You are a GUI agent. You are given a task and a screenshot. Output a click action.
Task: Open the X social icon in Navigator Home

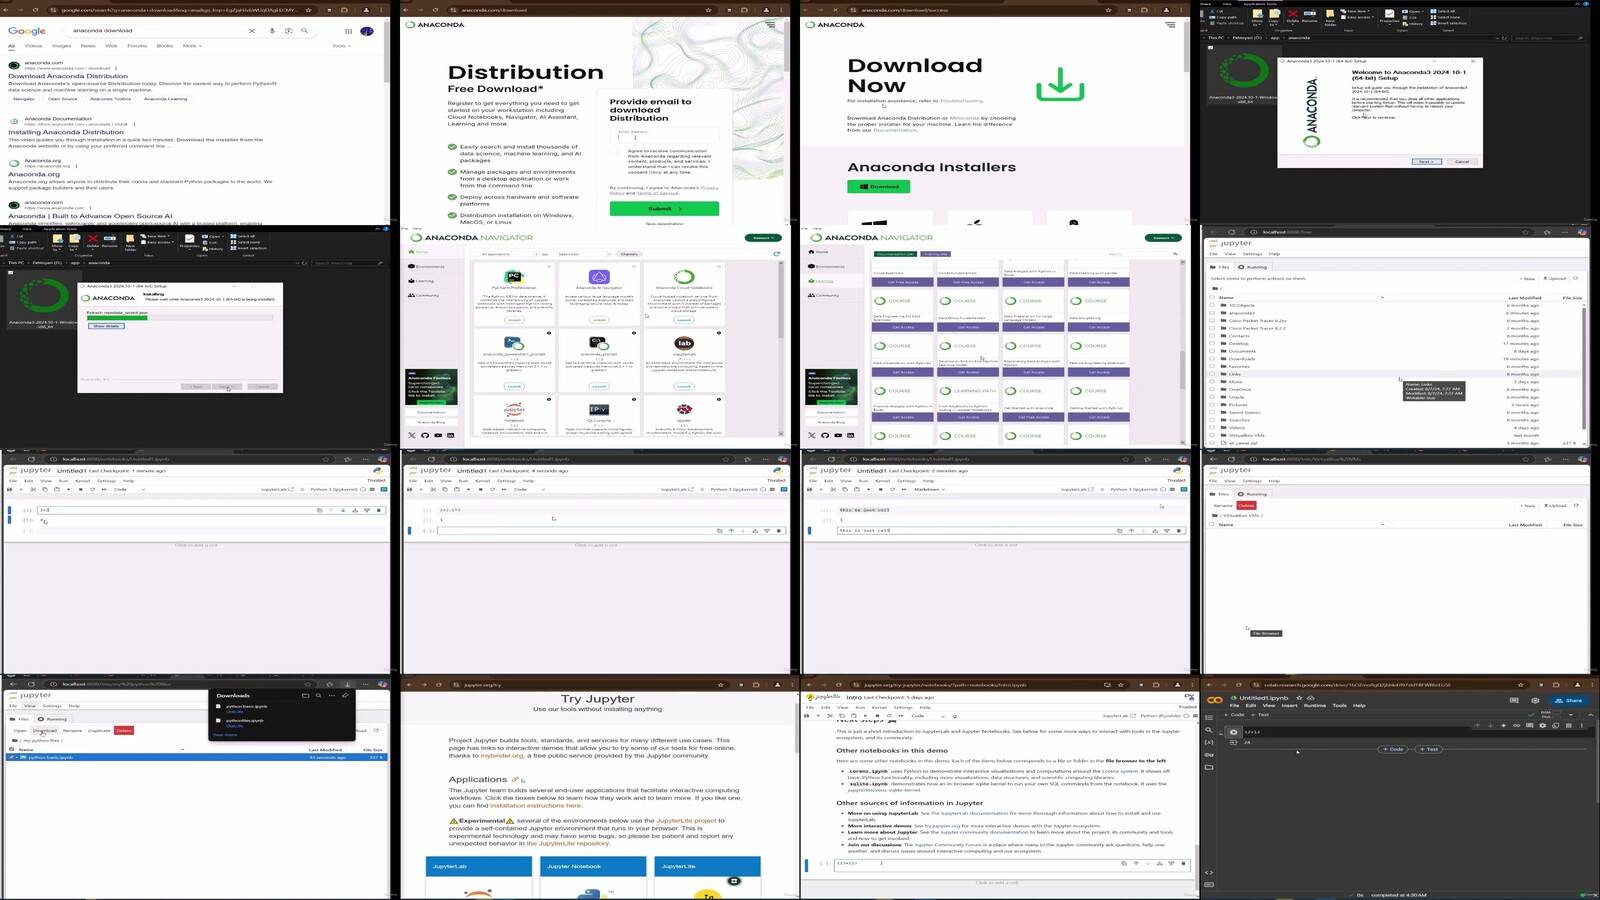coord(412,435)
